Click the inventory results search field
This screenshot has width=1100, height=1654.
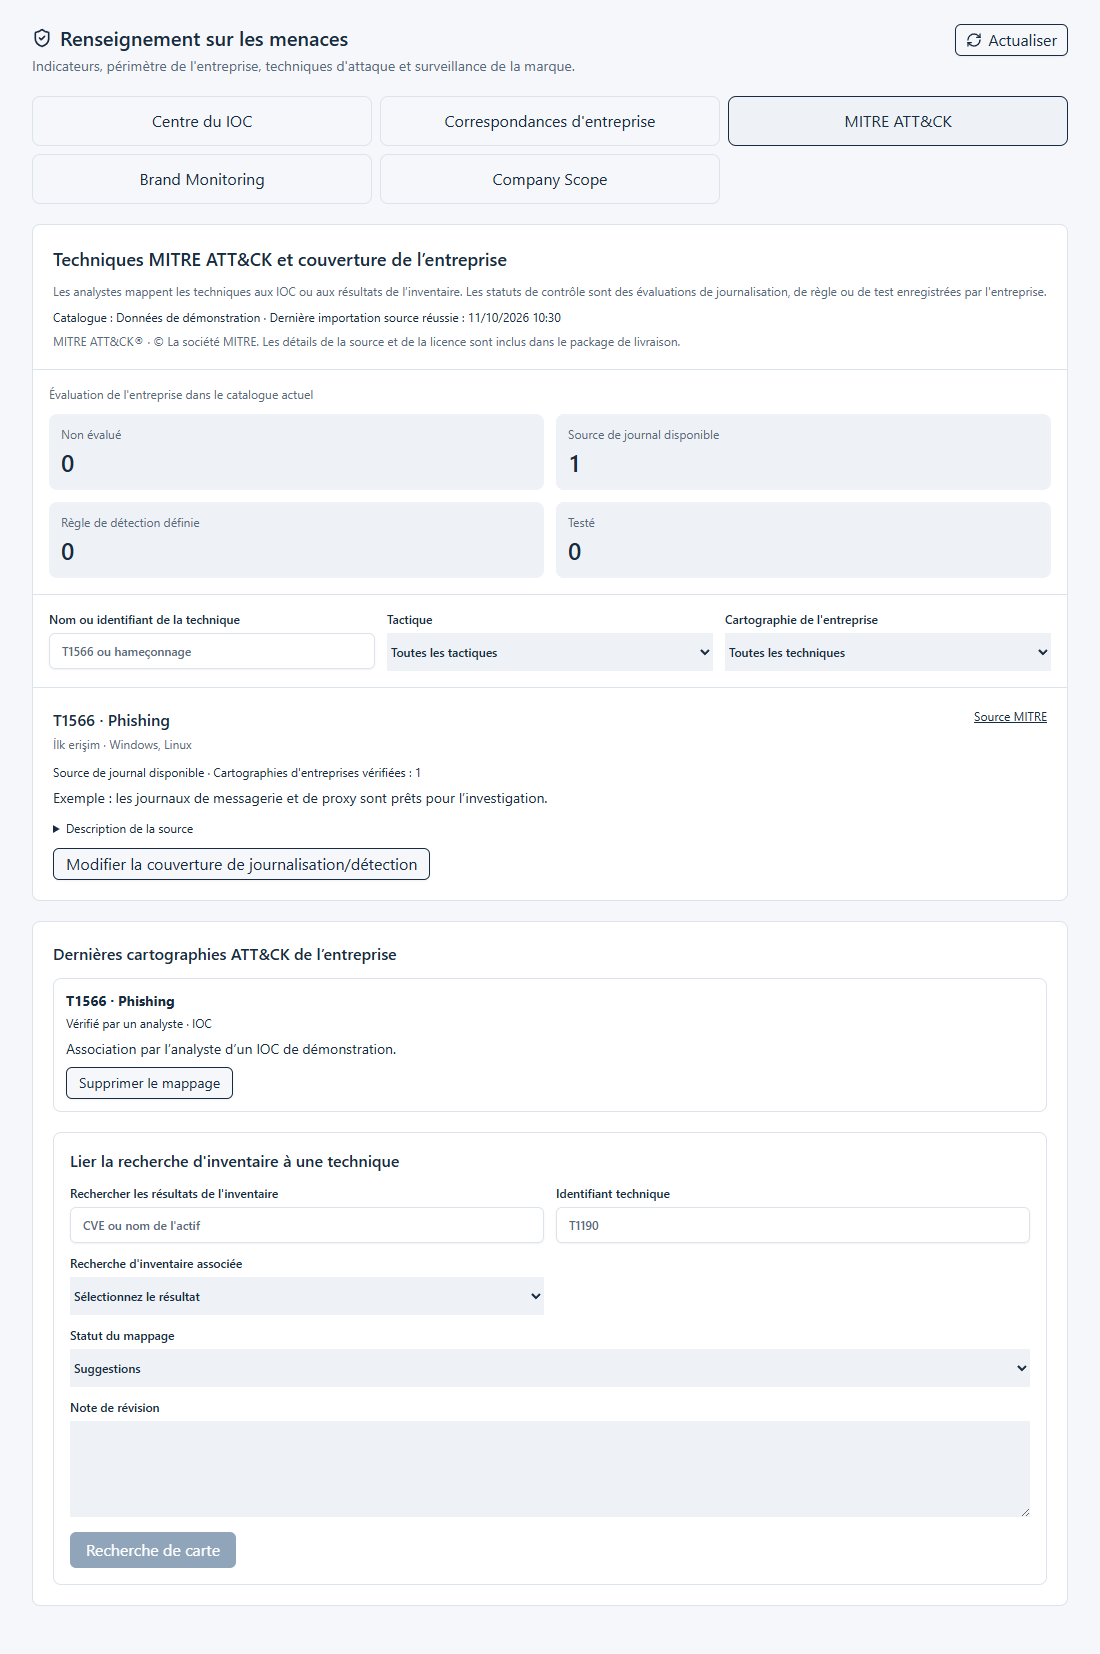pyautogui.click(x=307, y=1225)
